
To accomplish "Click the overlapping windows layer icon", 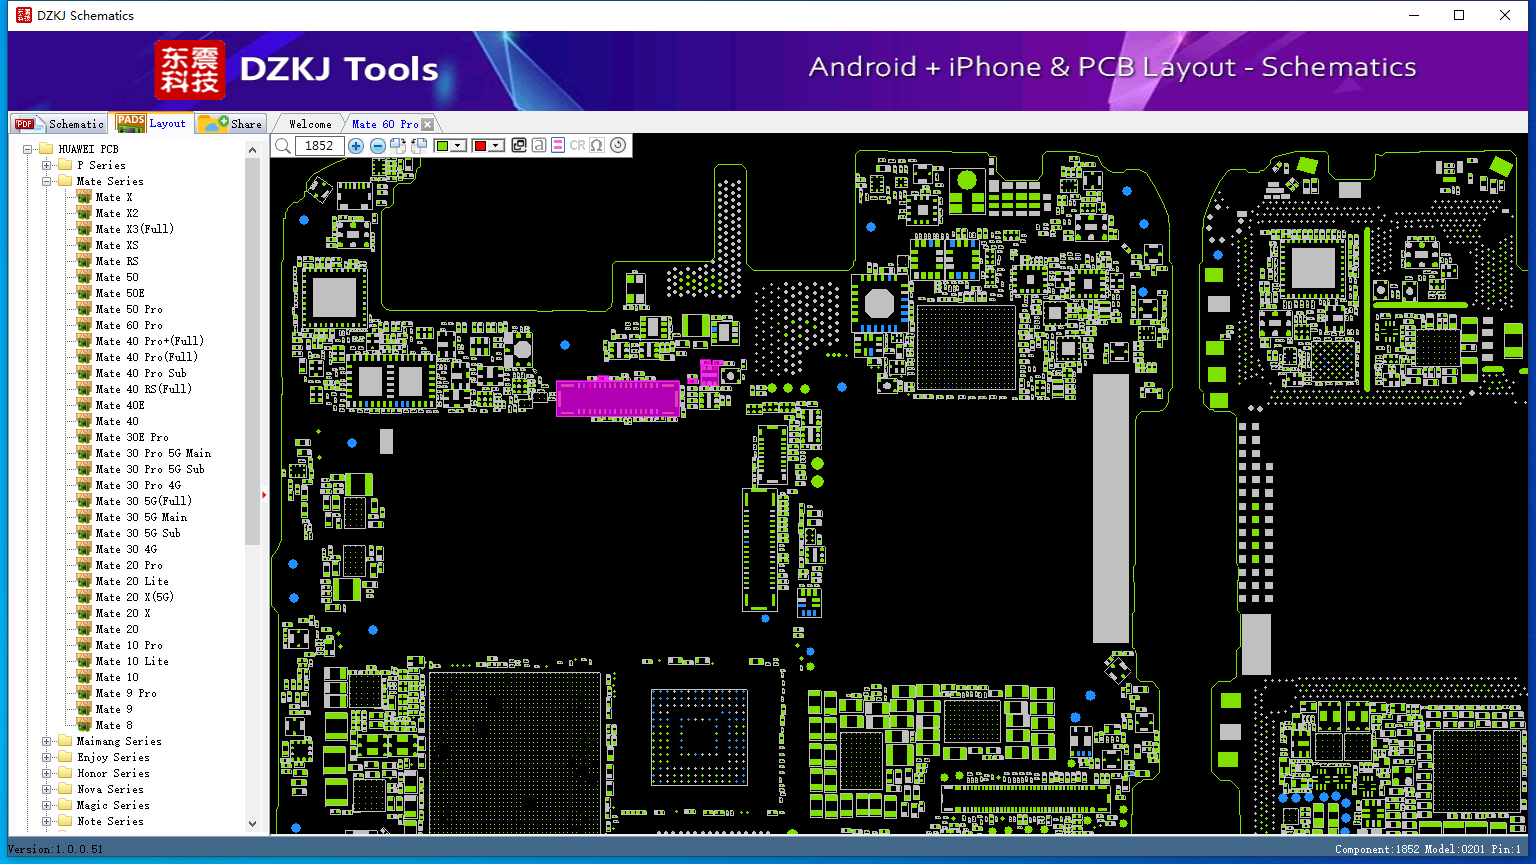I will [519, 146].
